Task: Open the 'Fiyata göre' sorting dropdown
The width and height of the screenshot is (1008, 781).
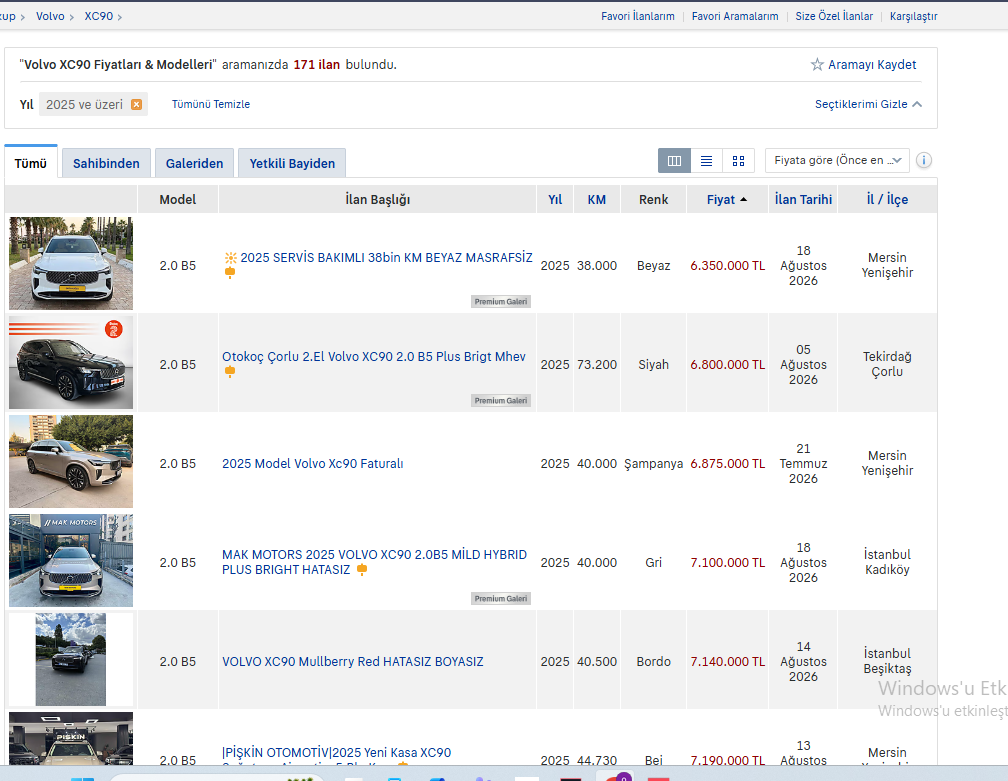Action: click(x=837, y=160)
